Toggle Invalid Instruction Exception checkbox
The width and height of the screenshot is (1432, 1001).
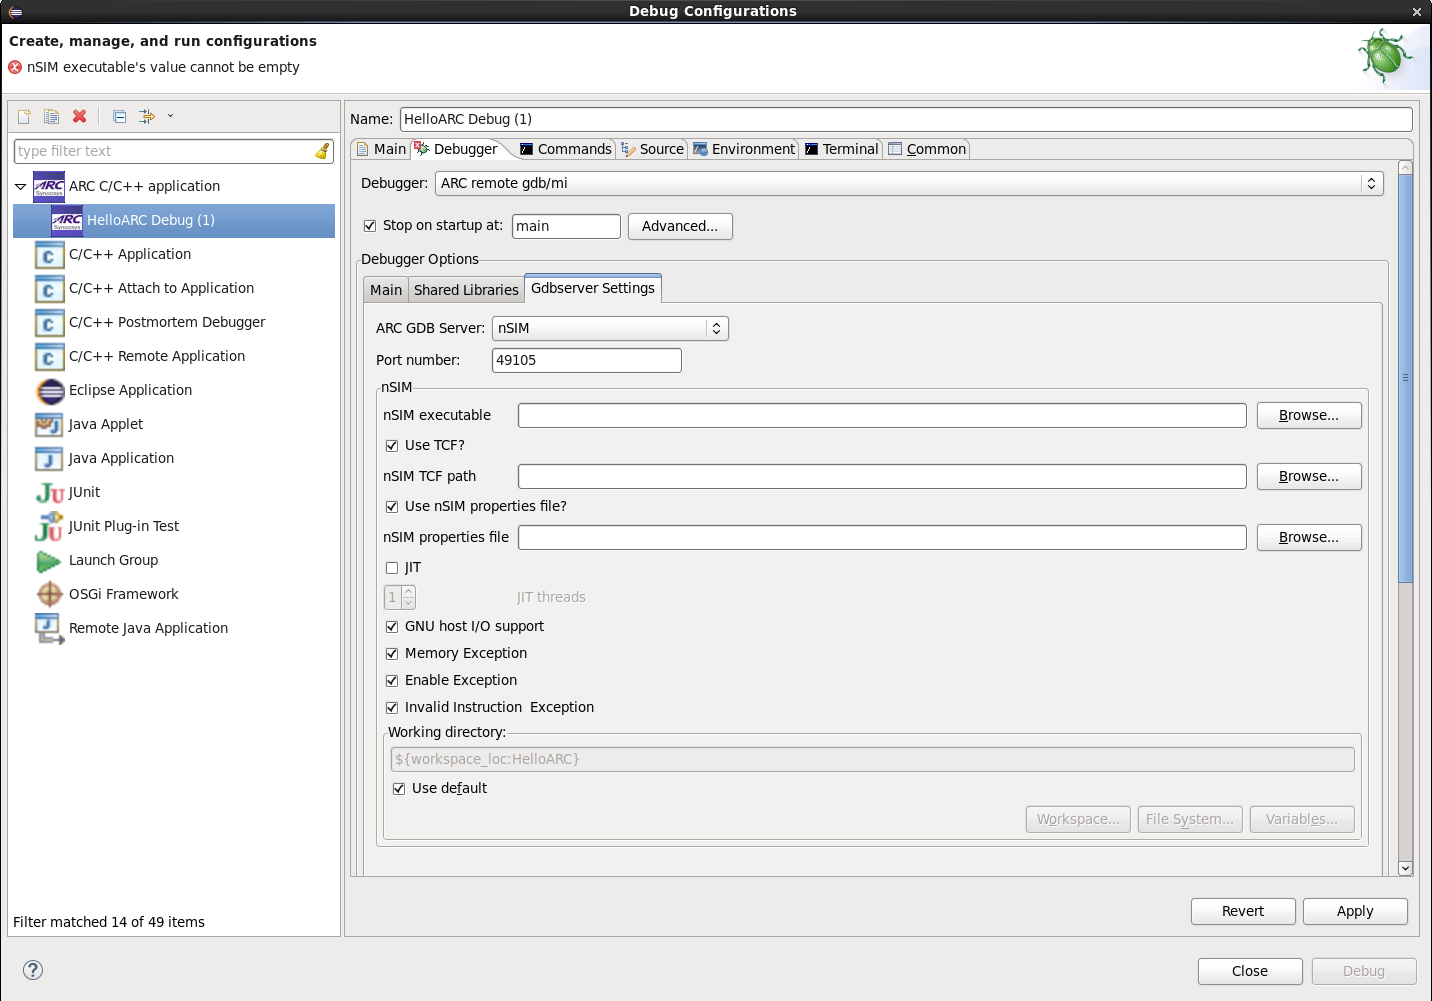392,708
